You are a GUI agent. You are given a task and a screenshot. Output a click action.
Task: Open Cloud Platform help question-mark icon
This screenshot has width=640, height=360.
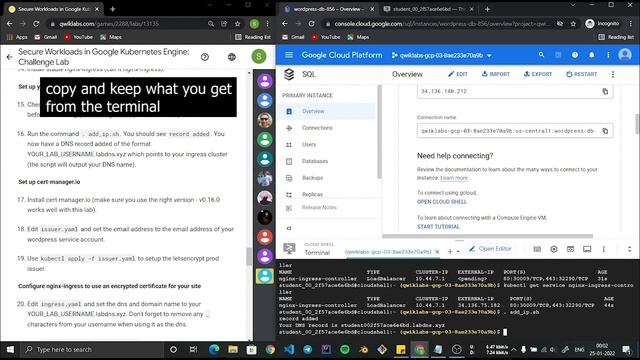(575, 55)
